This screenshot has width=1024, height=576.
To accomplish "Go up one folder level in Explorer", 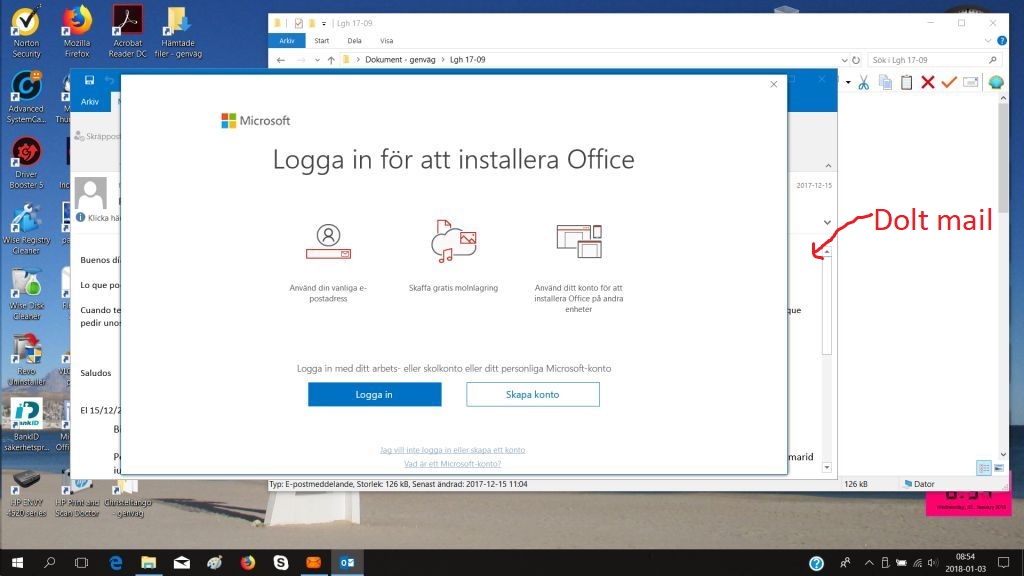I will (331, 60).
